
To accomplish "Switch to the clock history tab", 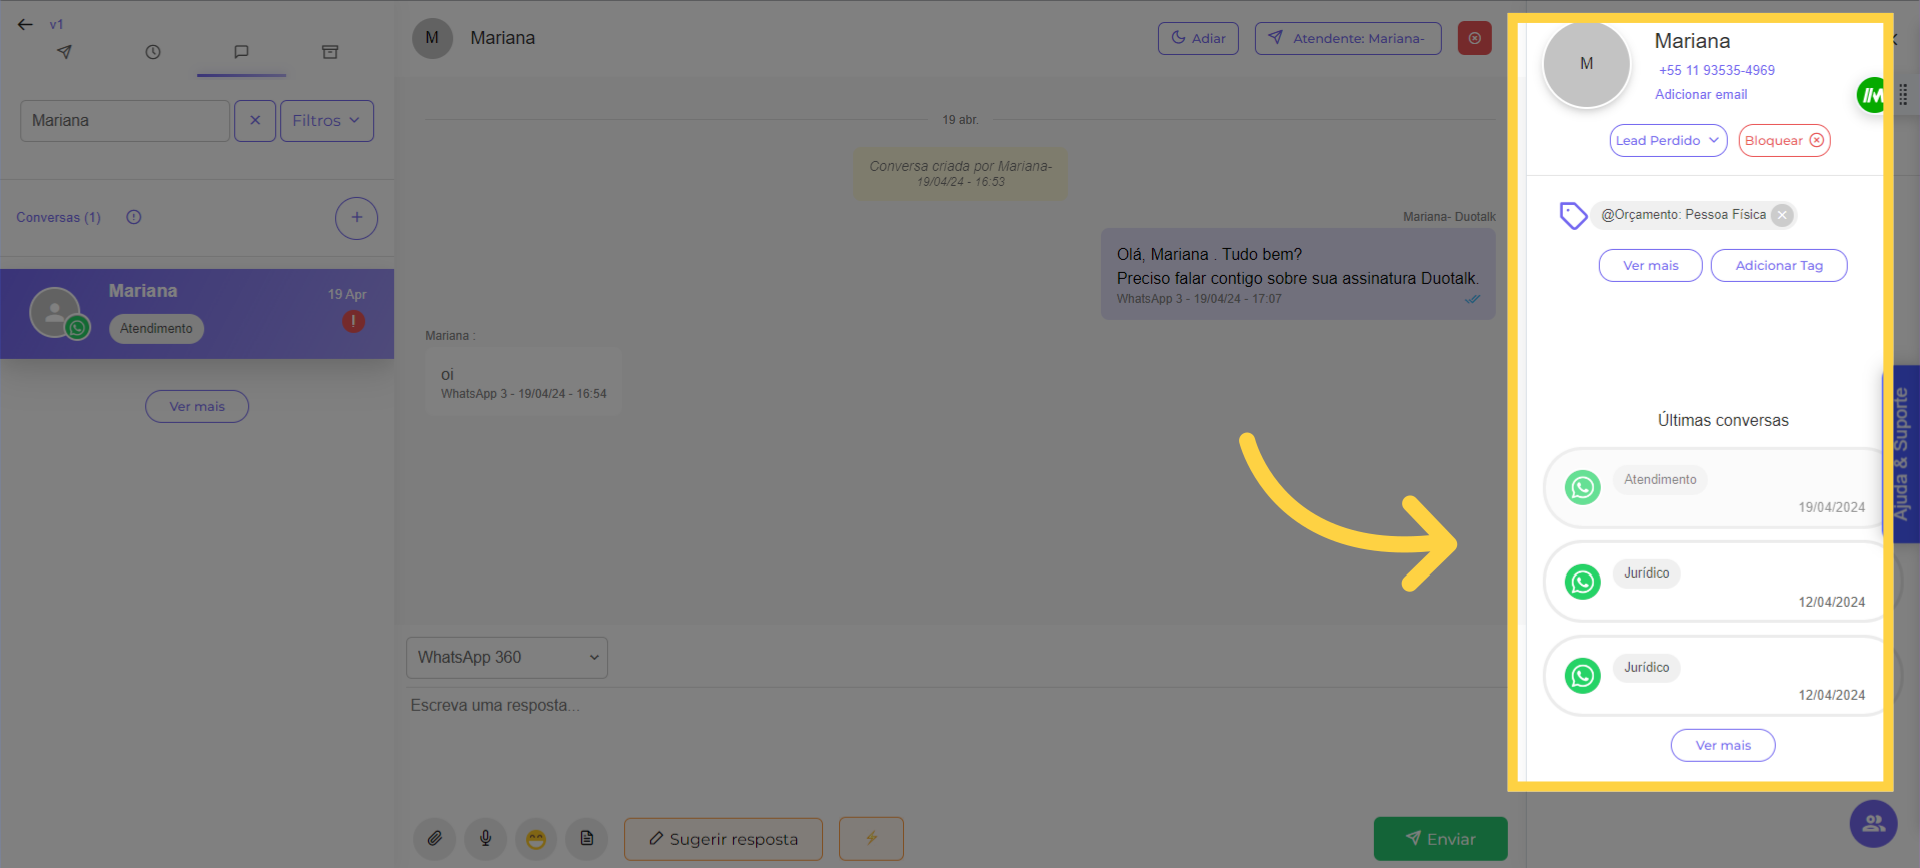I will pyautogui.click(x=153, y=52).
